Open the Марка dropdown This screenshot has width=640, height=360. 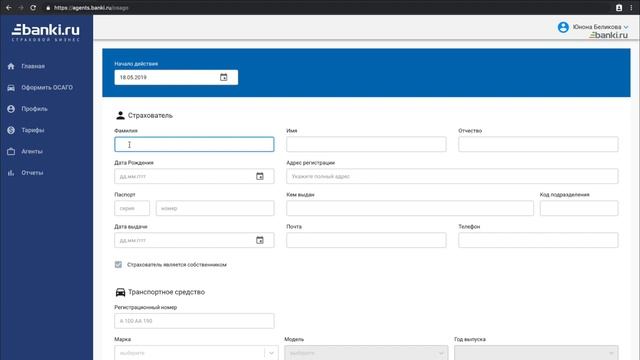click(196, 353)
